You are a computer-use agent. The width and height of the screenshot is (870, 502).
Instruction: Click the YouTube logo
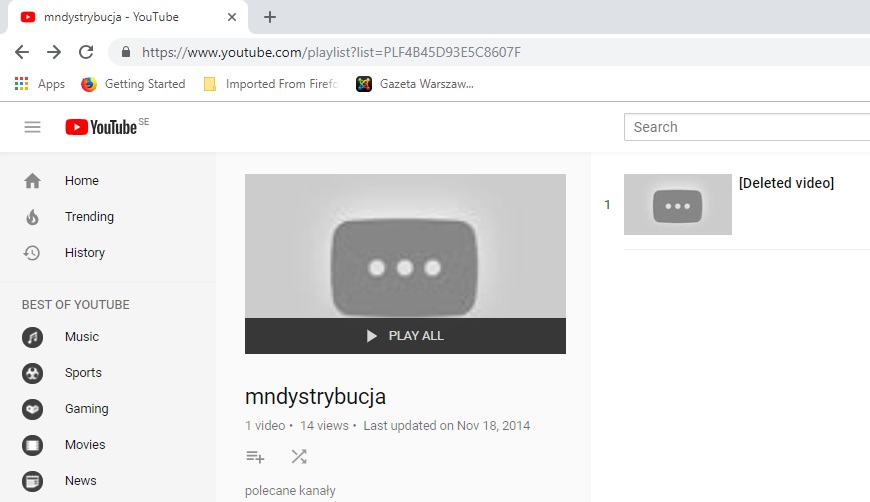(x=102, y=127)
